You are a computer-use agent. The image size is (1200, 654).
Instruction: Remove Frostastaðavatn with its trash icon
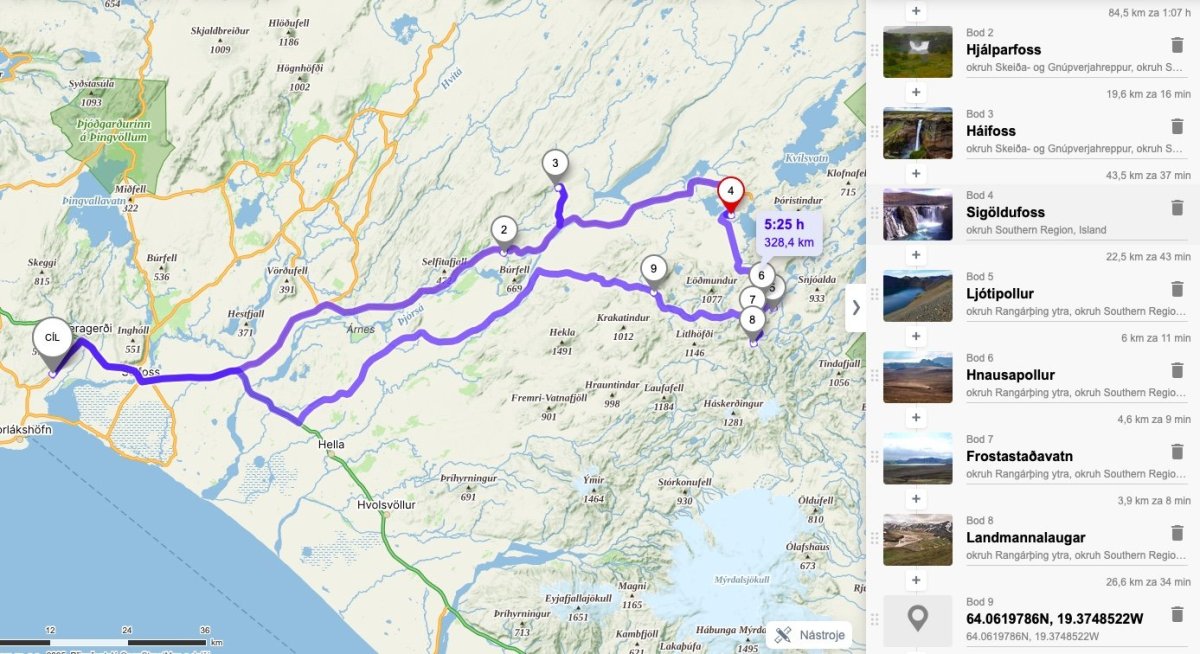pyautogui.click(x=1176, y=451)
